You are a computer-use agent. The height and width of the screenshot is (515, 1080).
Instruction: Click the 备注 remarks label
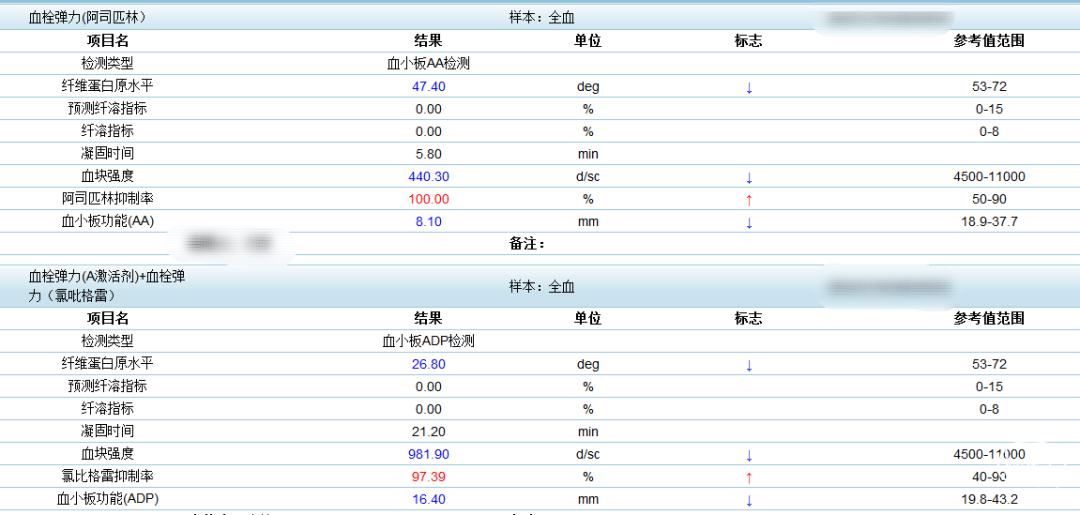[526, 243]
